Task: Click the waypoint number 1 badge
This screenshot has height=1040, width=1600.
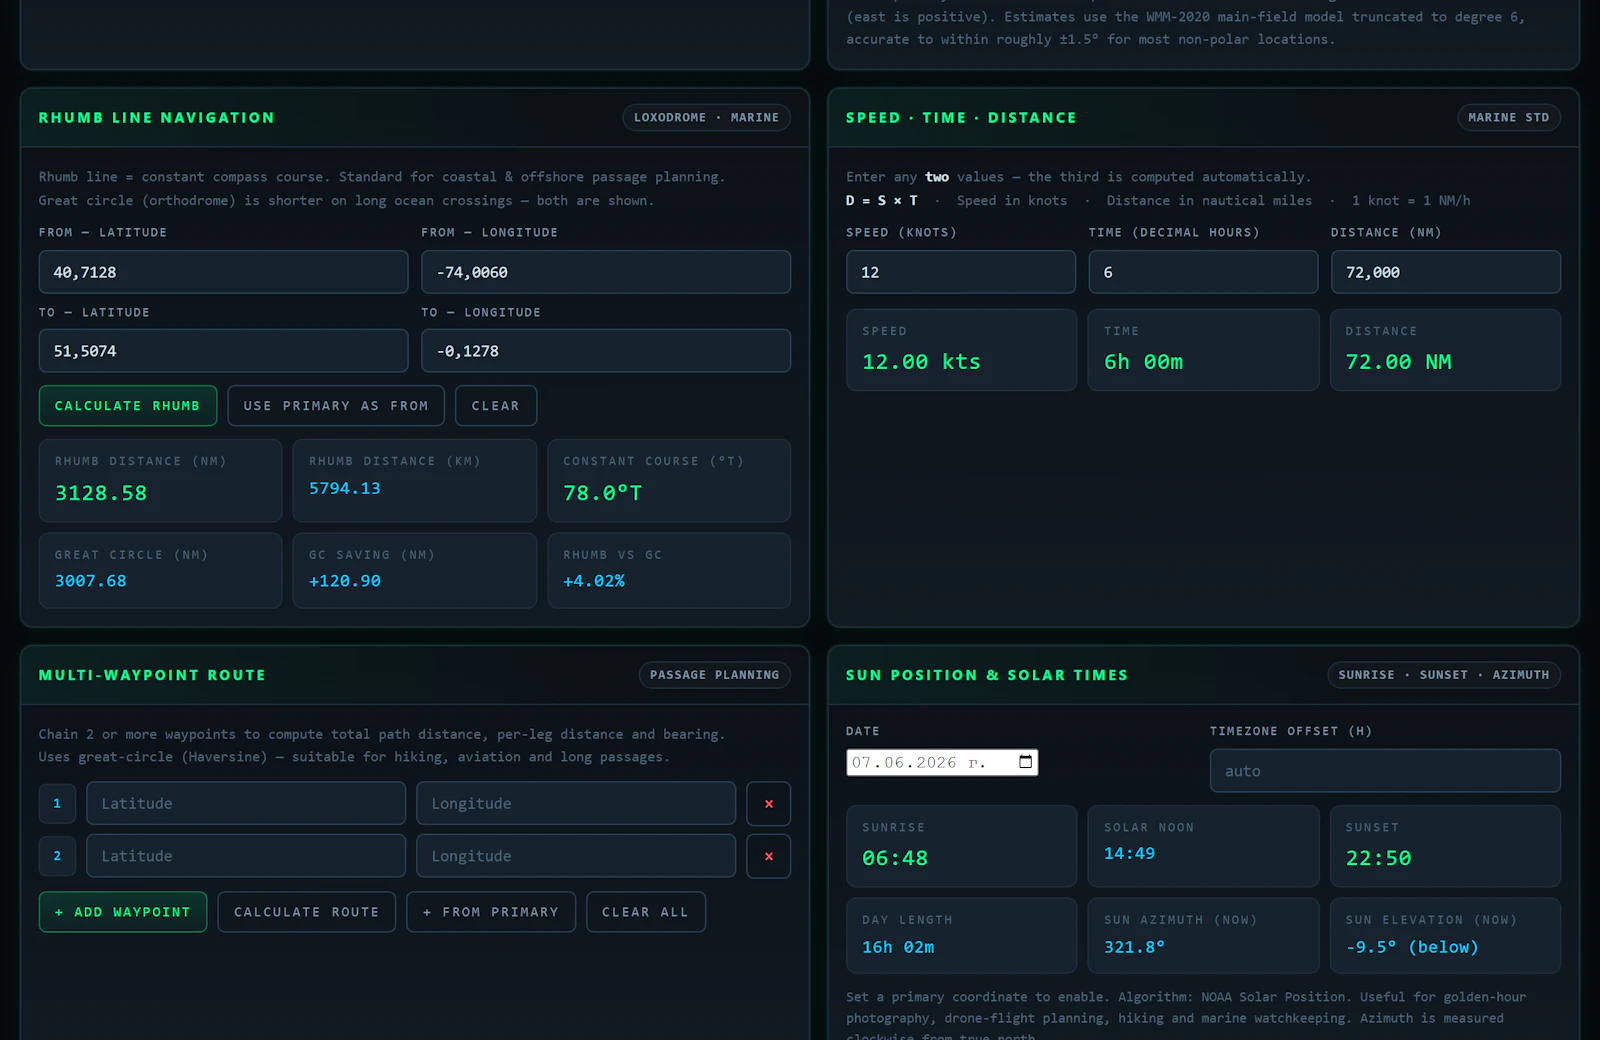Action: point(57,803)
